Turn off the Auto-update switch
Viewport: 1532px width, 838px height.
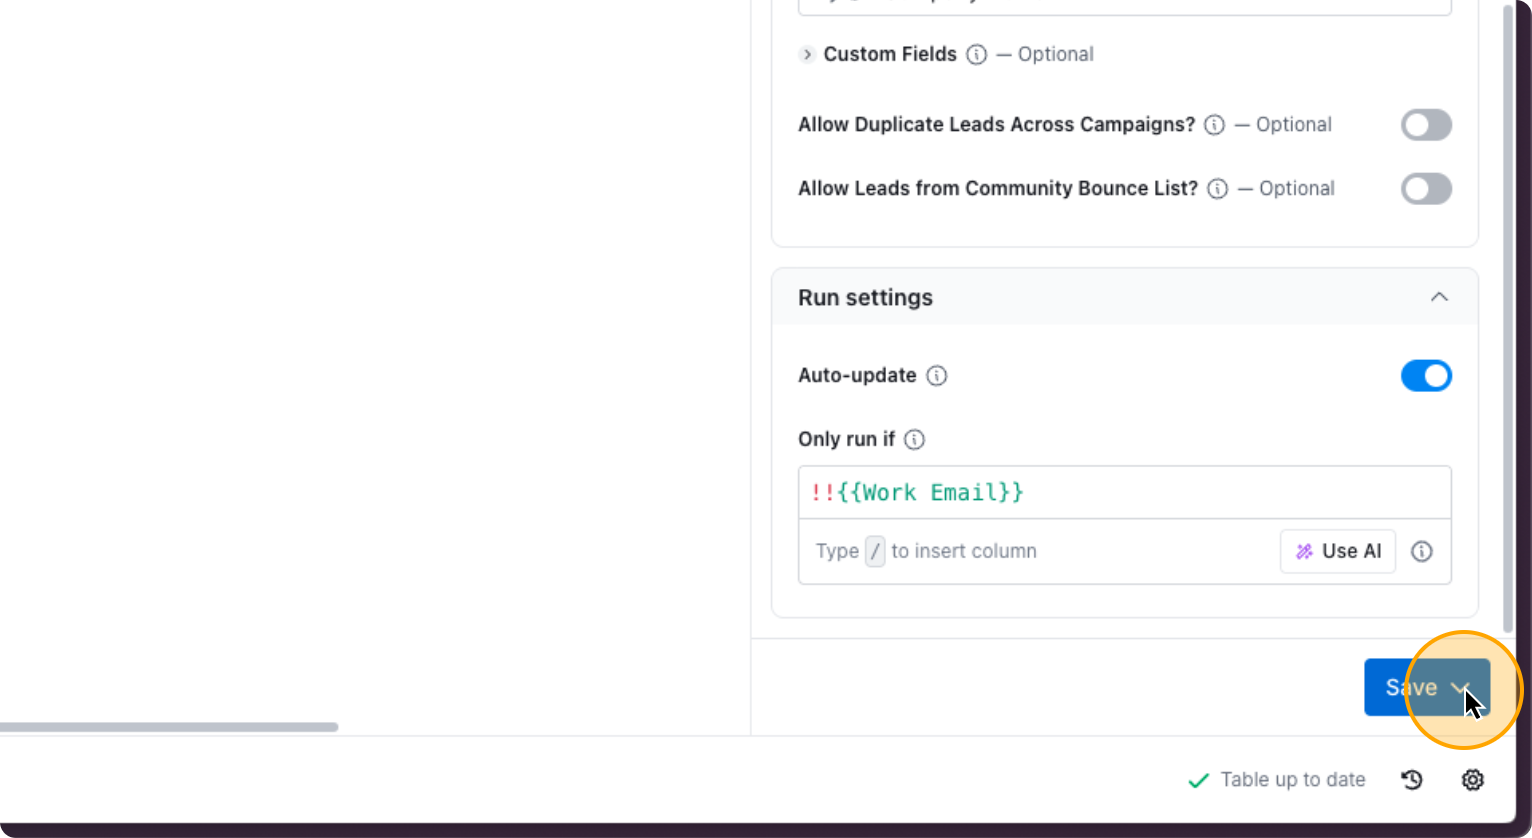tap(1425, 376)
